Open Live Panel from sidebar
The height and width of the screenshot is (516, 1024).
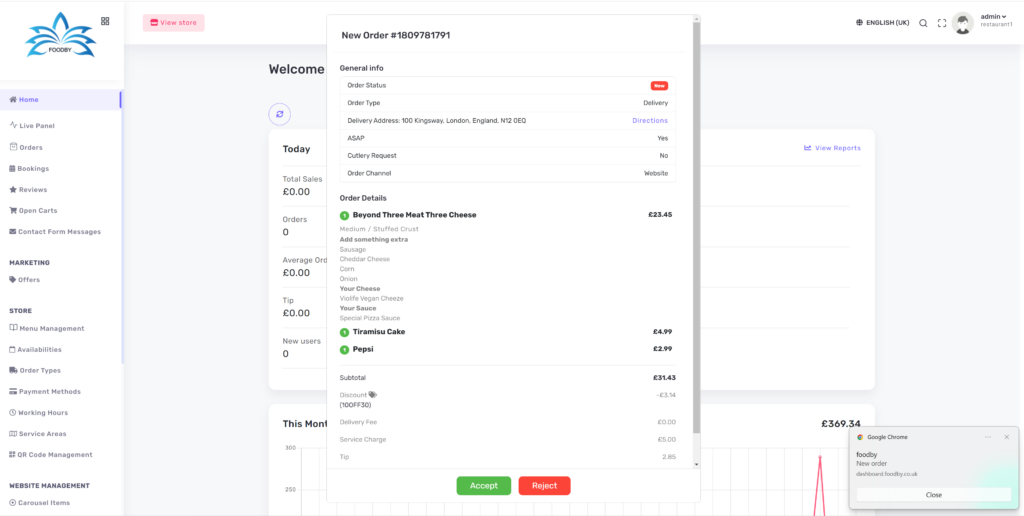pyautogui.click(x=37, y=126)
